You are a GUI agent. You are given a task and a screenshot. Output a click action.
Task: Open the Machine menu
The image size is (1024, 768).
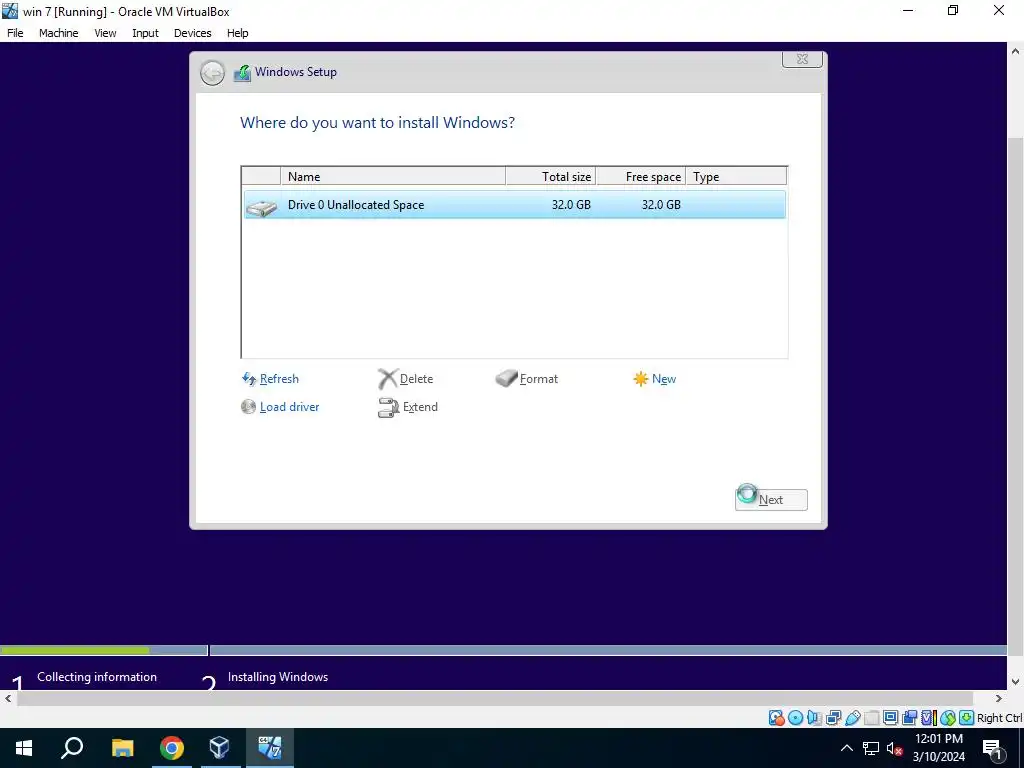click(x=59, y=33)
